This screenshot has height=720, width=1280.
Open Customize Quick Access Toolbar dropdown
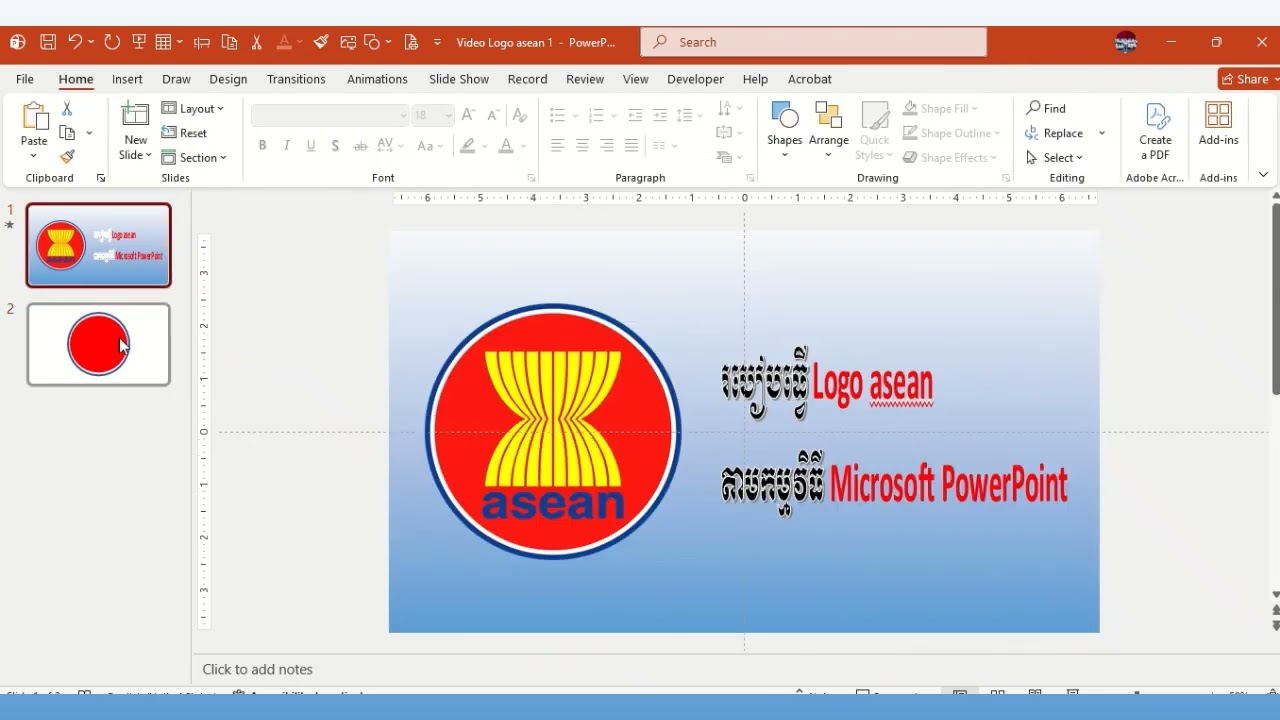pyautogui.click(x=437, y=42)
